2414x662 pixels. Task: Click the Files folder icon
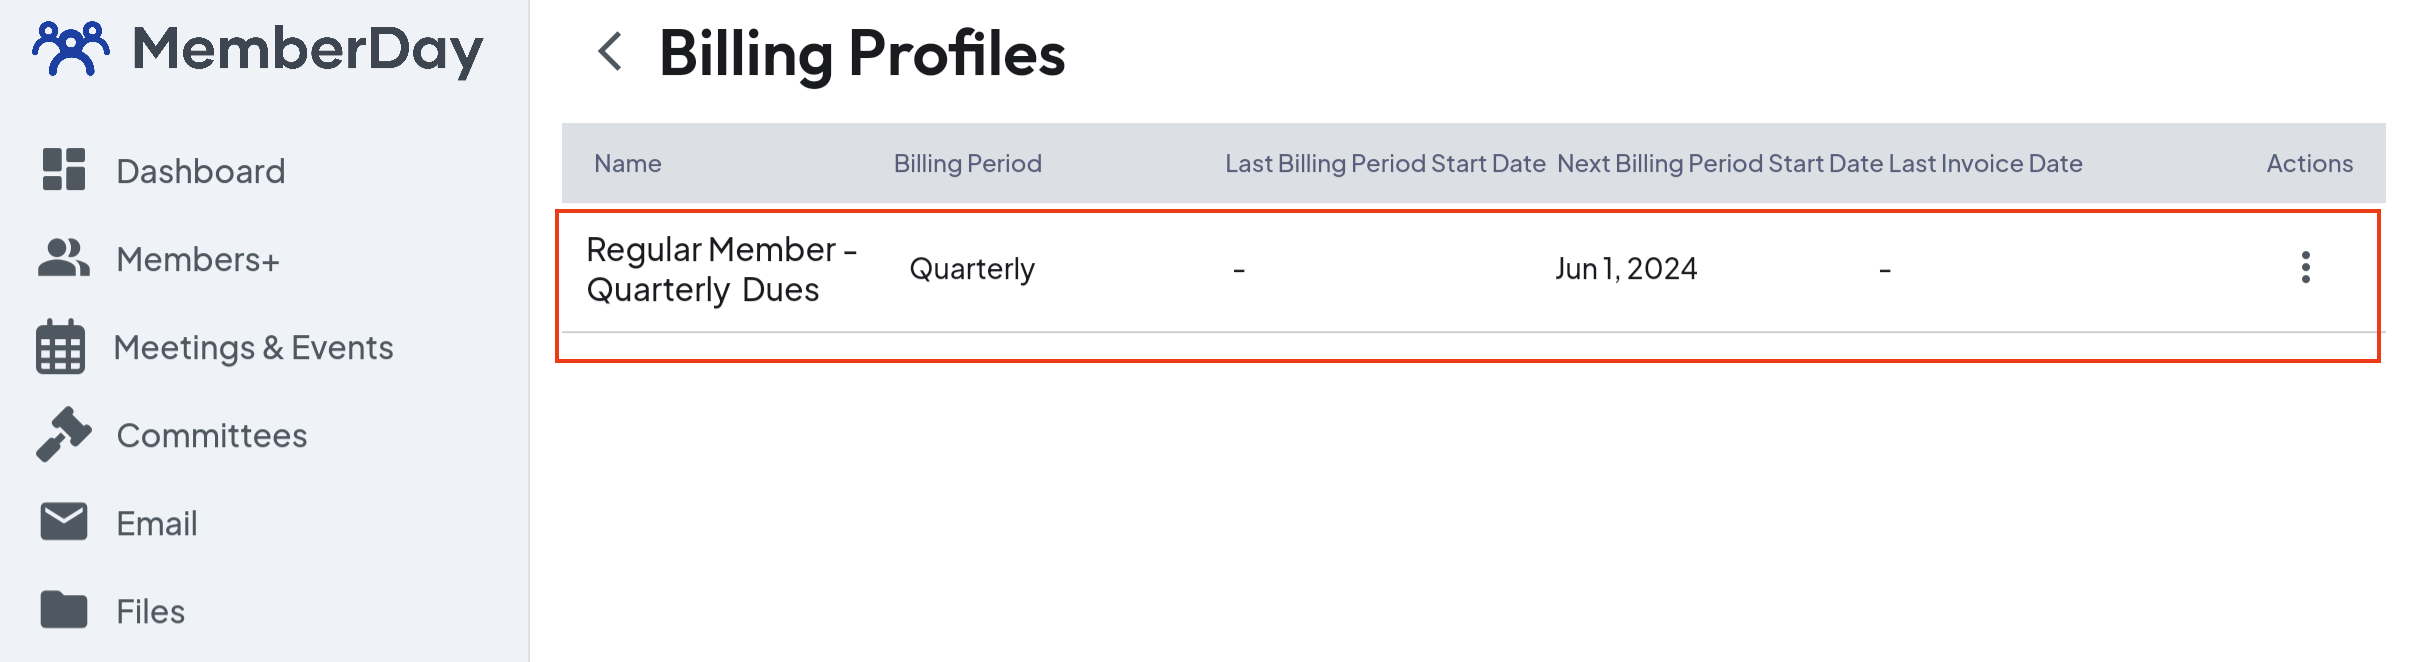(x=64, y=609)
